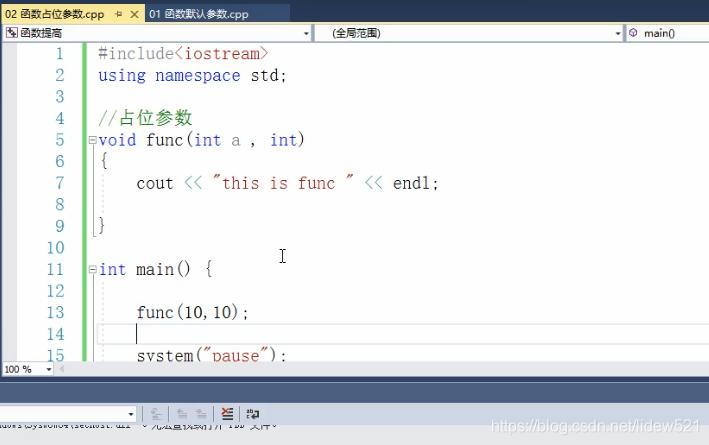The height and width of the screenshot is (445, 709).
Task: Collapse the void func block on line 5
Action: click(92, 140)
